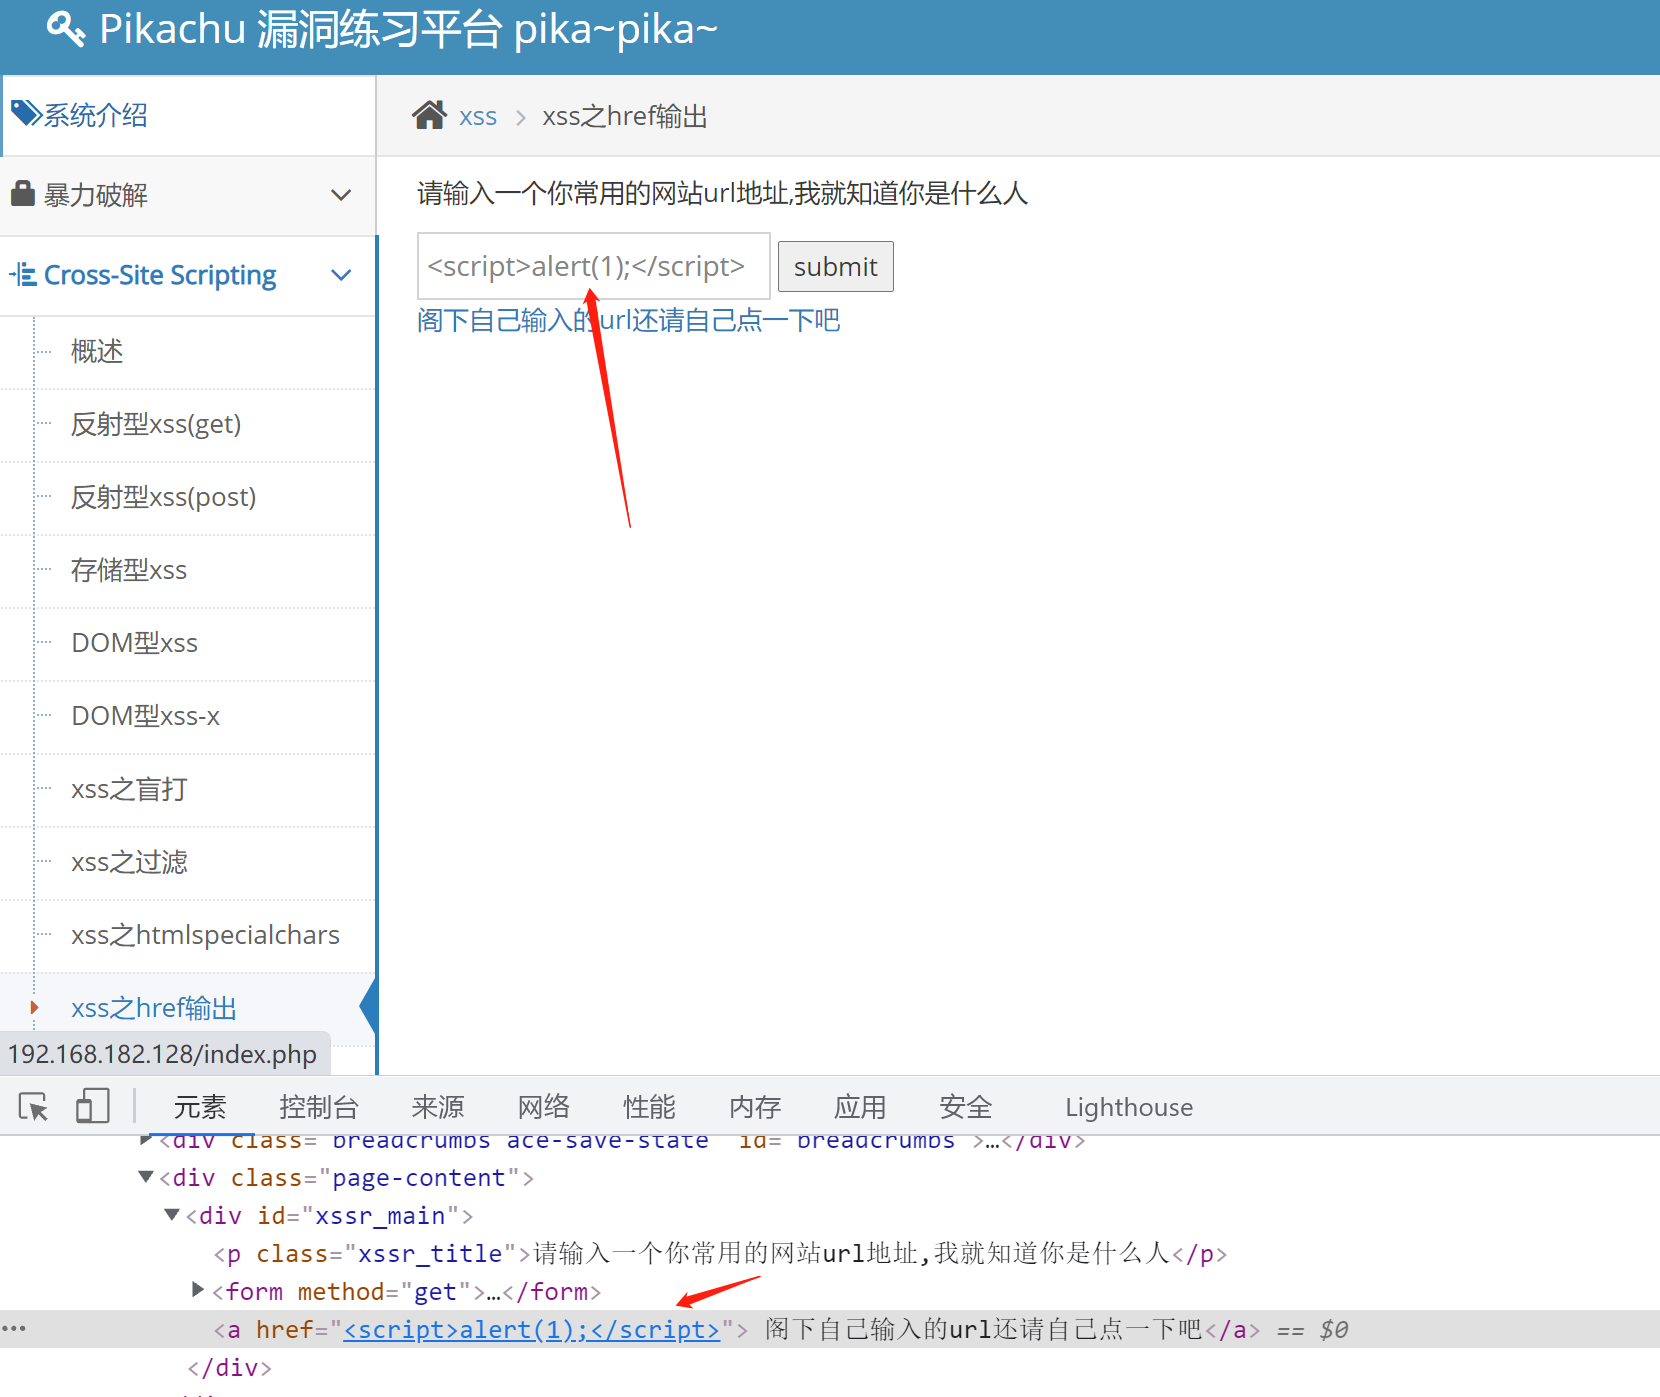Open xss之htmlspecialchars in the sidebar
The width and height of the screenshot is (1660, 1397).
click(x=206, y=935)
